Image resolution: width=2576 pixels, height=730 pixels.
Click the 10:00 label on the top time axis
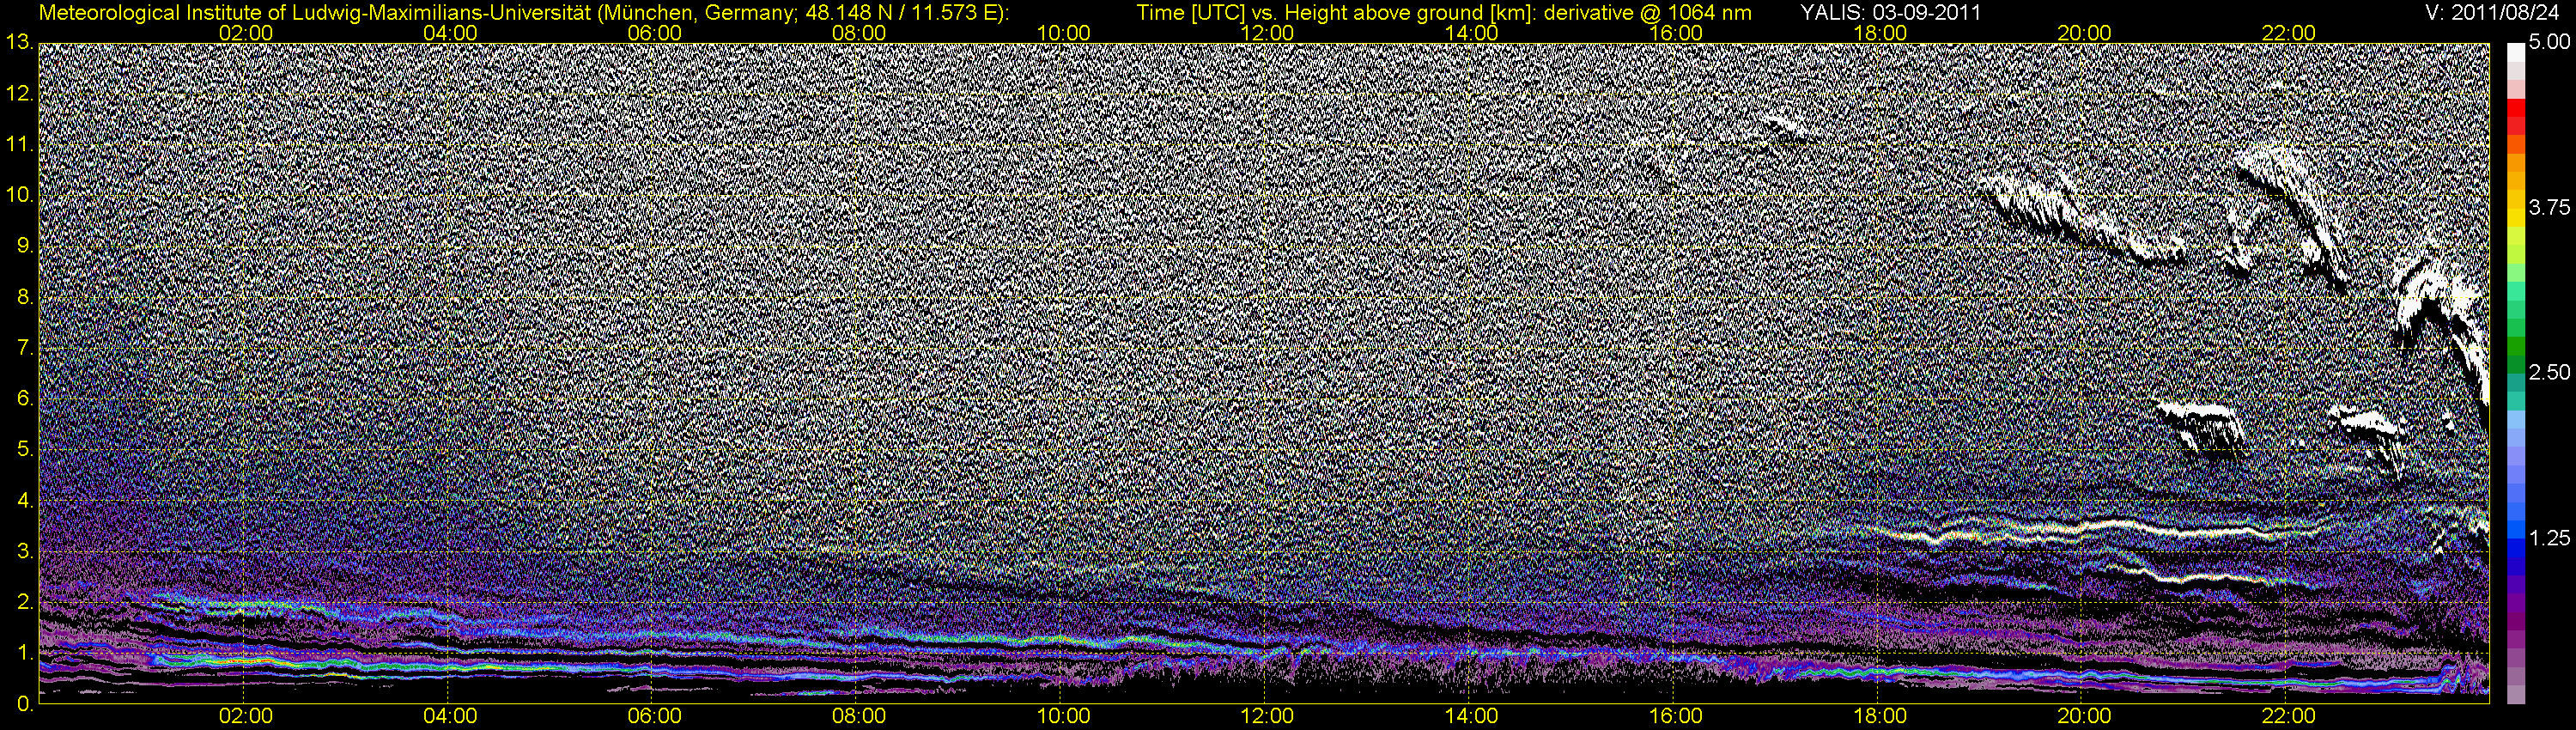[1063, 33]
